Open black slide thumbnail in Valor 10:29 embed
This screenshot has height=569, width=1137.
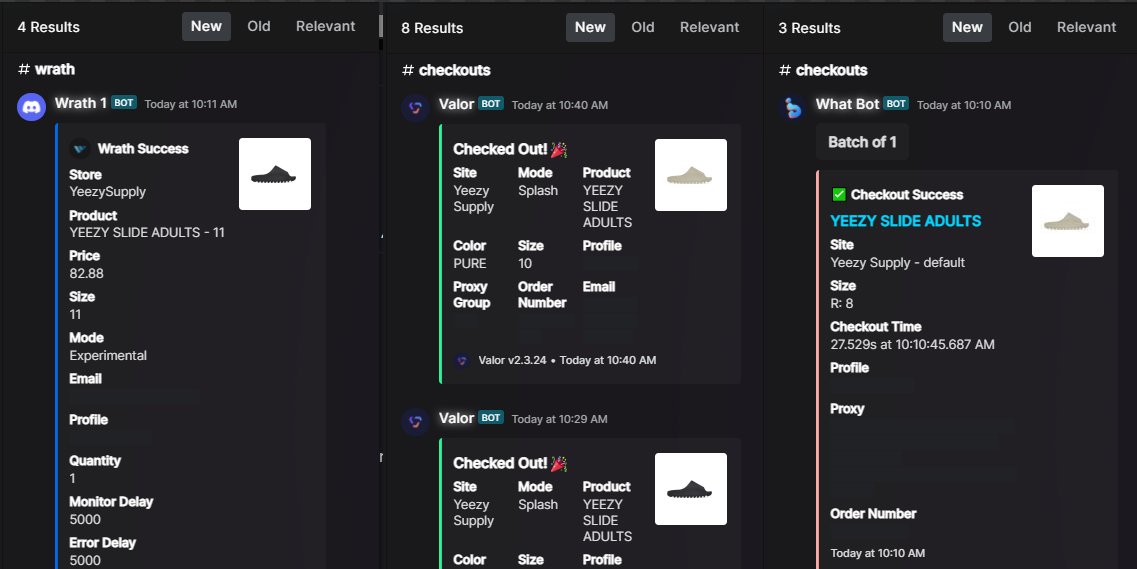click(x=691, y=489)
